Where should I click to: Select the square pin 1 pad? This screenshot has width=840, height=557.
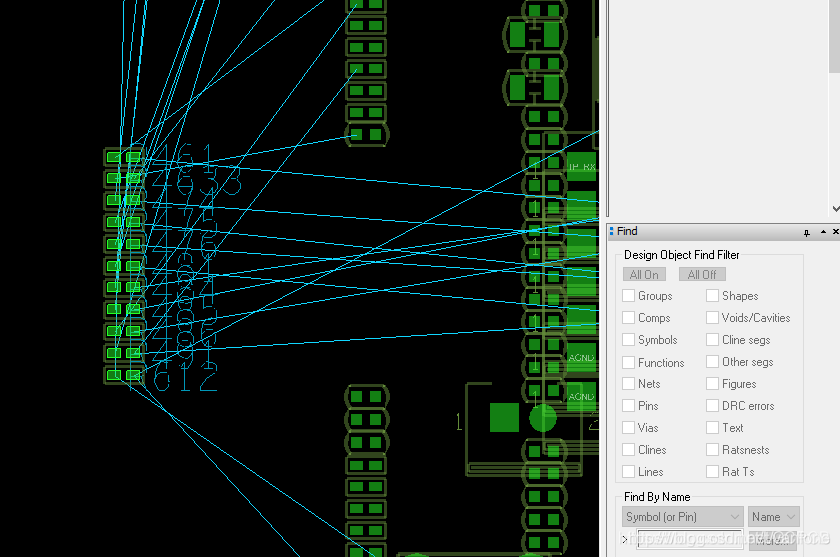tap(504, 417)
